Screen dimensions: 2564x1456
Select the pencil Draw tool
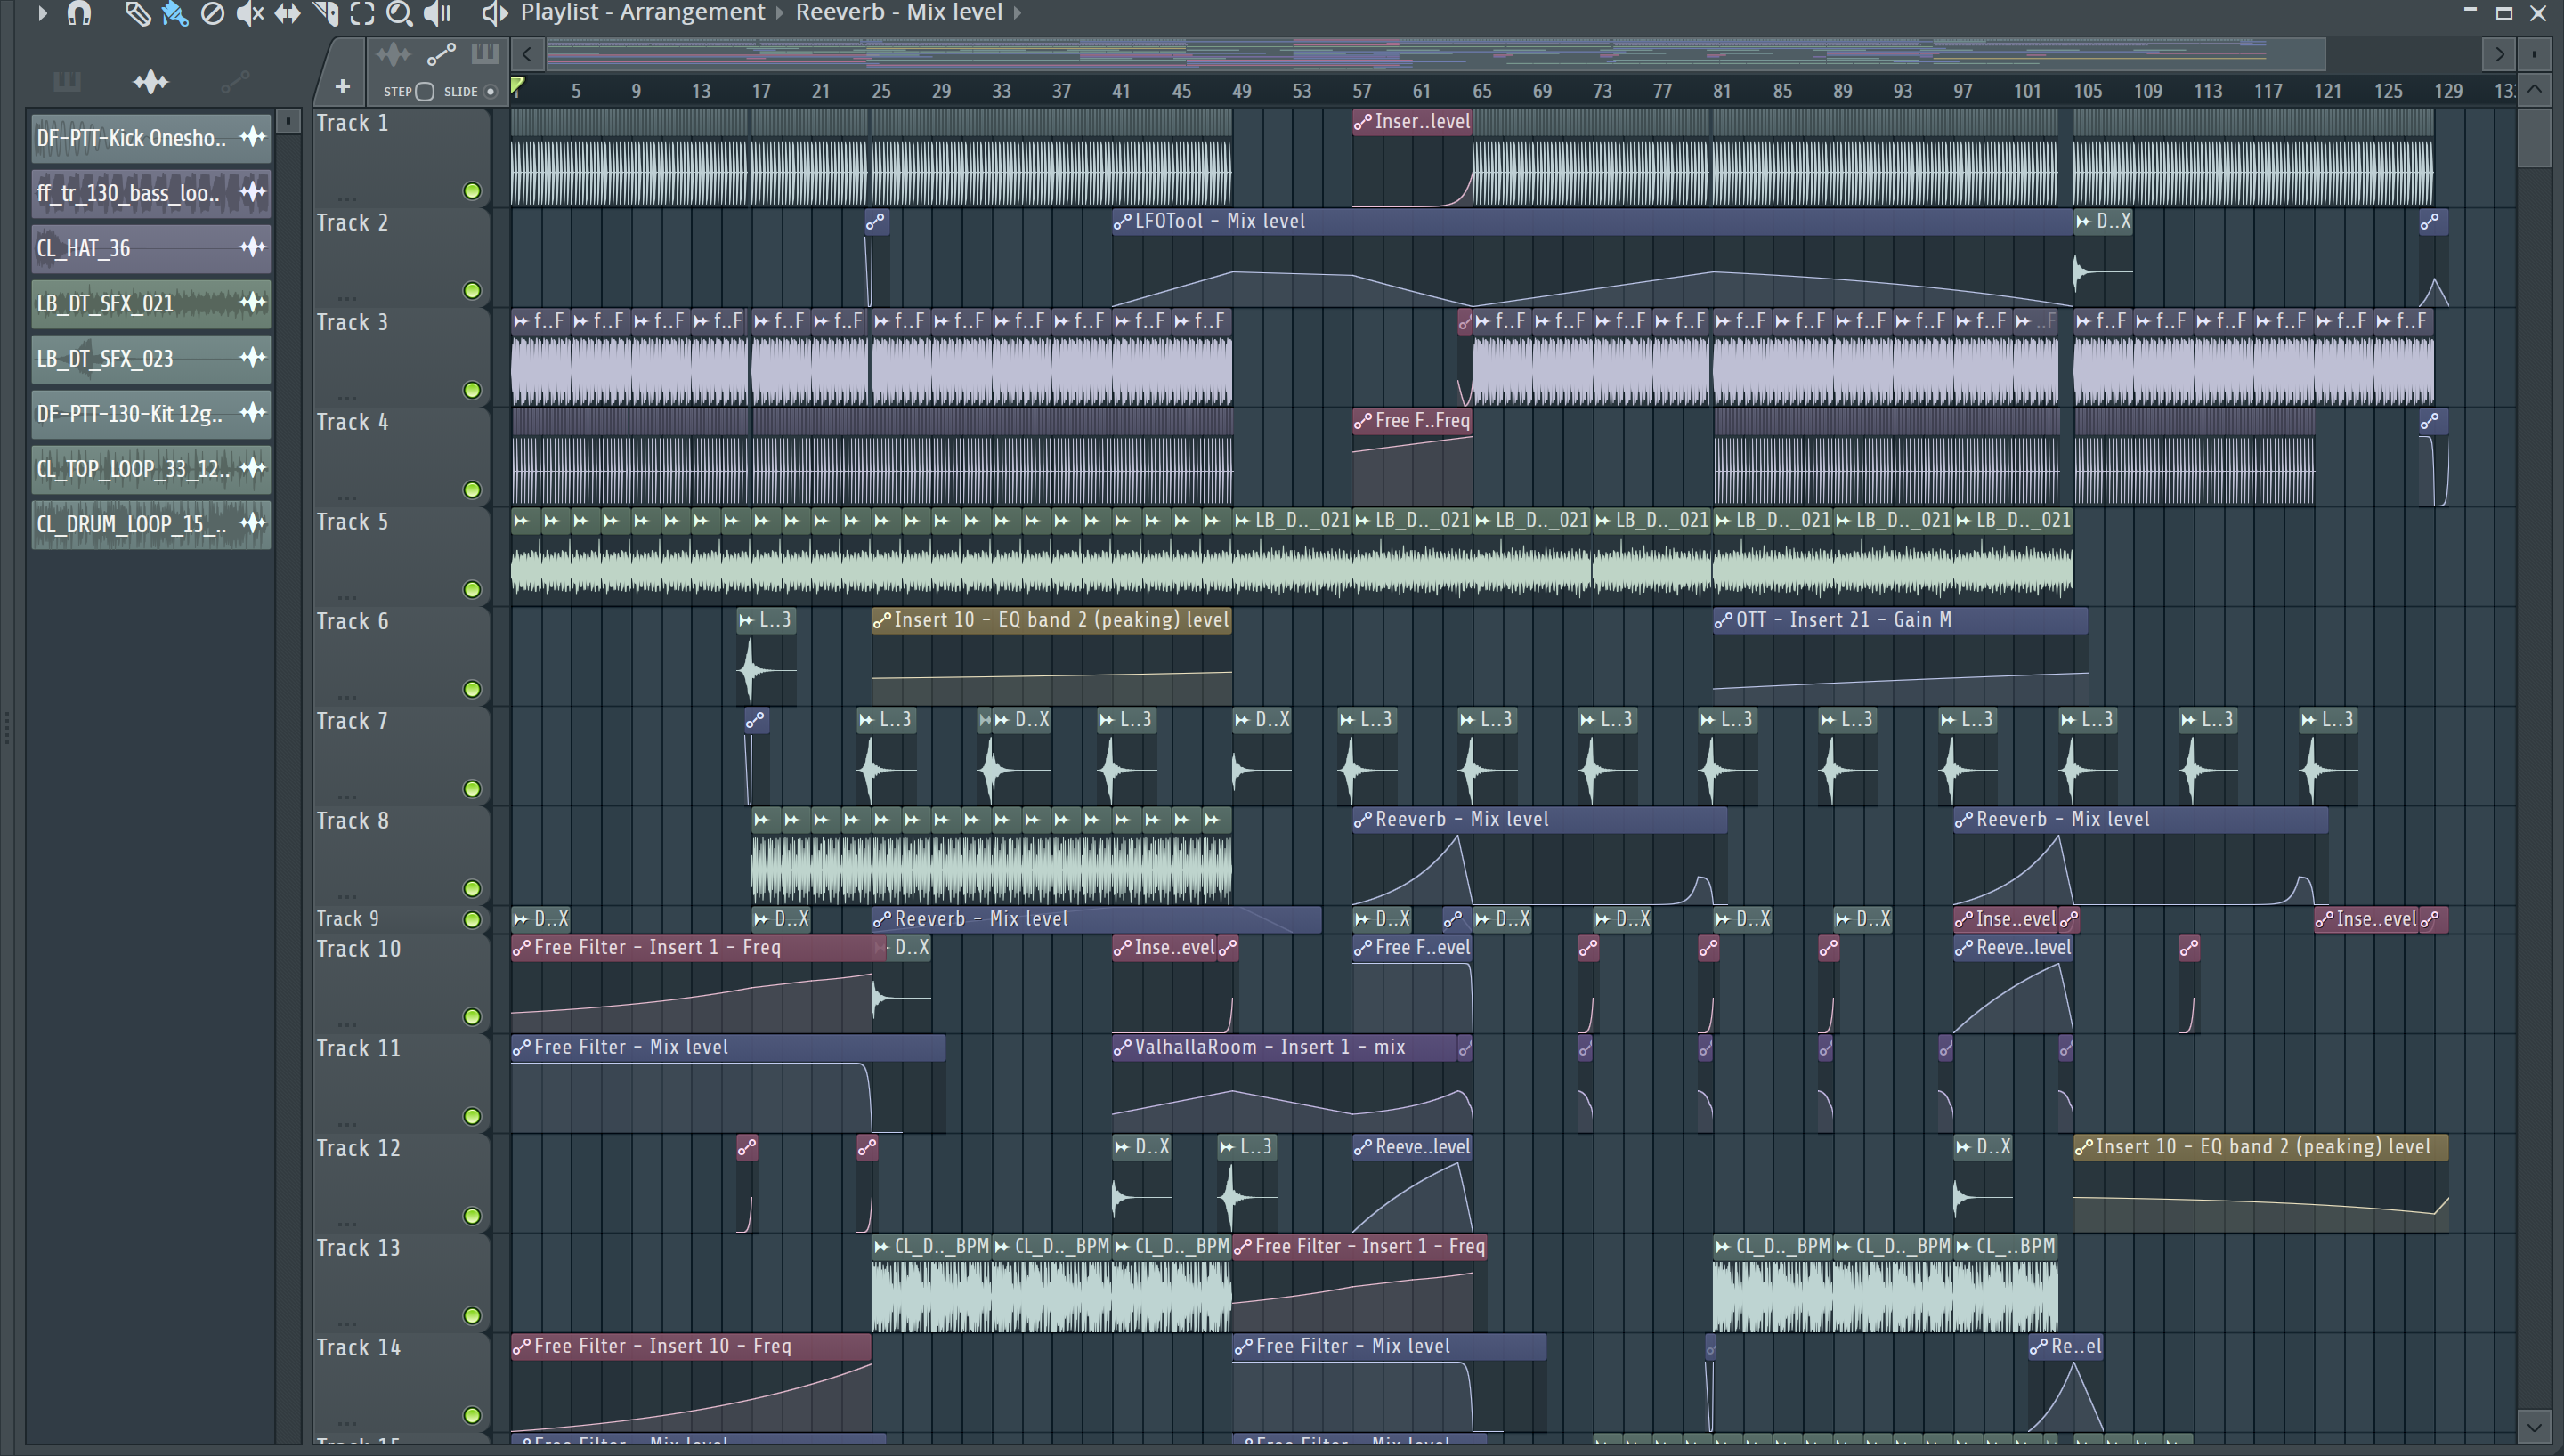pyautogui.click(x=137, y=13)
